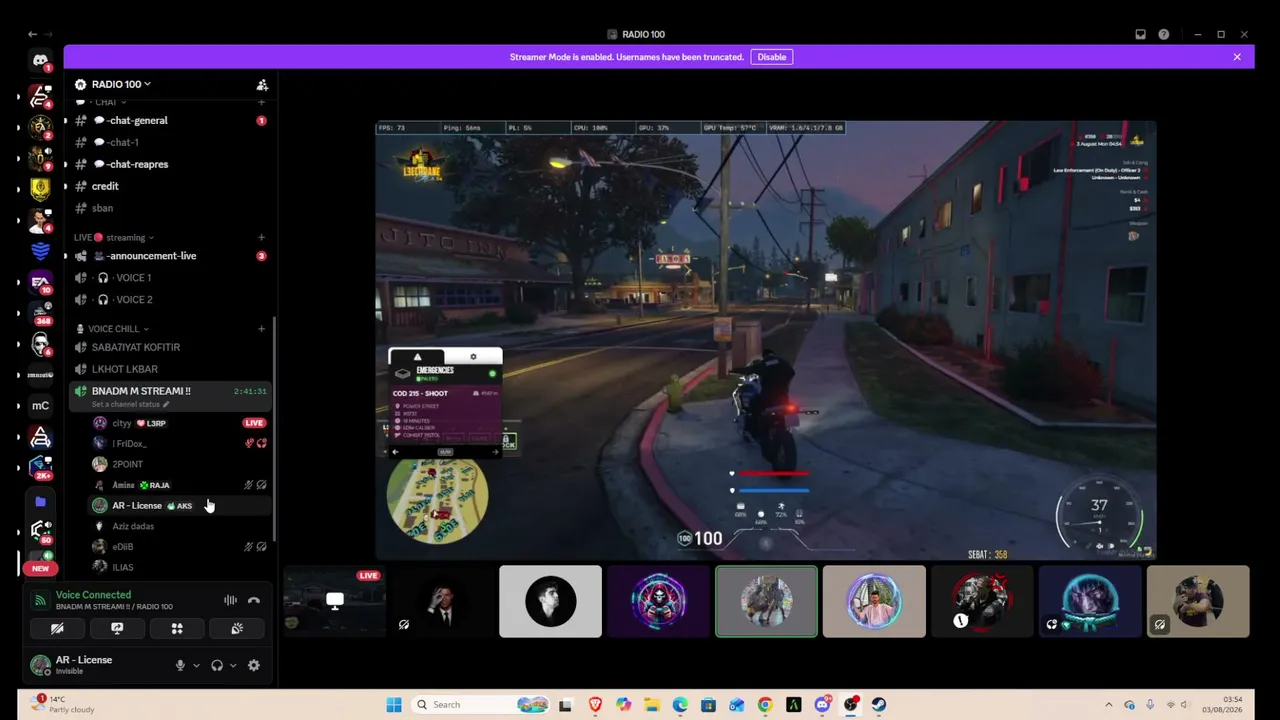The image size is (1280, 720).
Task: Select the green-highlighted speaking participant tile
Action: (x=766, y=601)
